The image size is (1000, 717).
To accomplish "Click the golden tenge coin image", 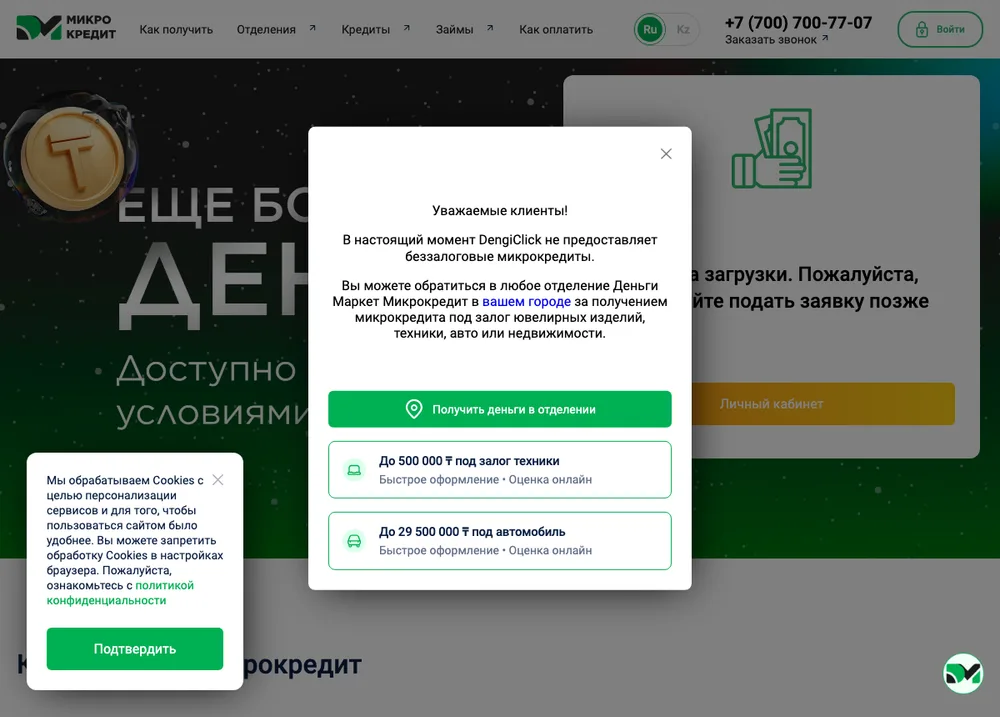I will pos(71,158).
